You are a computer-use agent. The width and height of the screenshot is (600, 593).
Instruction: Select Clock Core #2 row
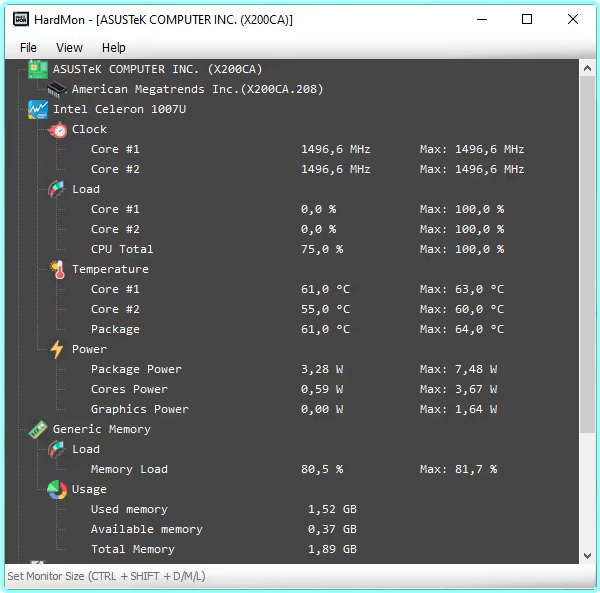point(307,169)
